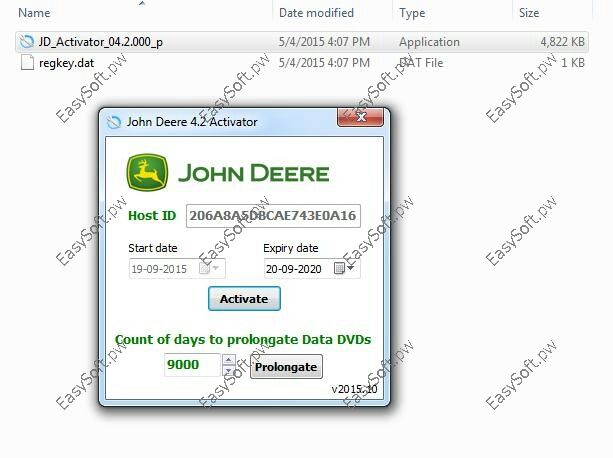The image size is (613, 458).
Task: Click the regkey.dat date modified cell
Action: pos(324,63)
